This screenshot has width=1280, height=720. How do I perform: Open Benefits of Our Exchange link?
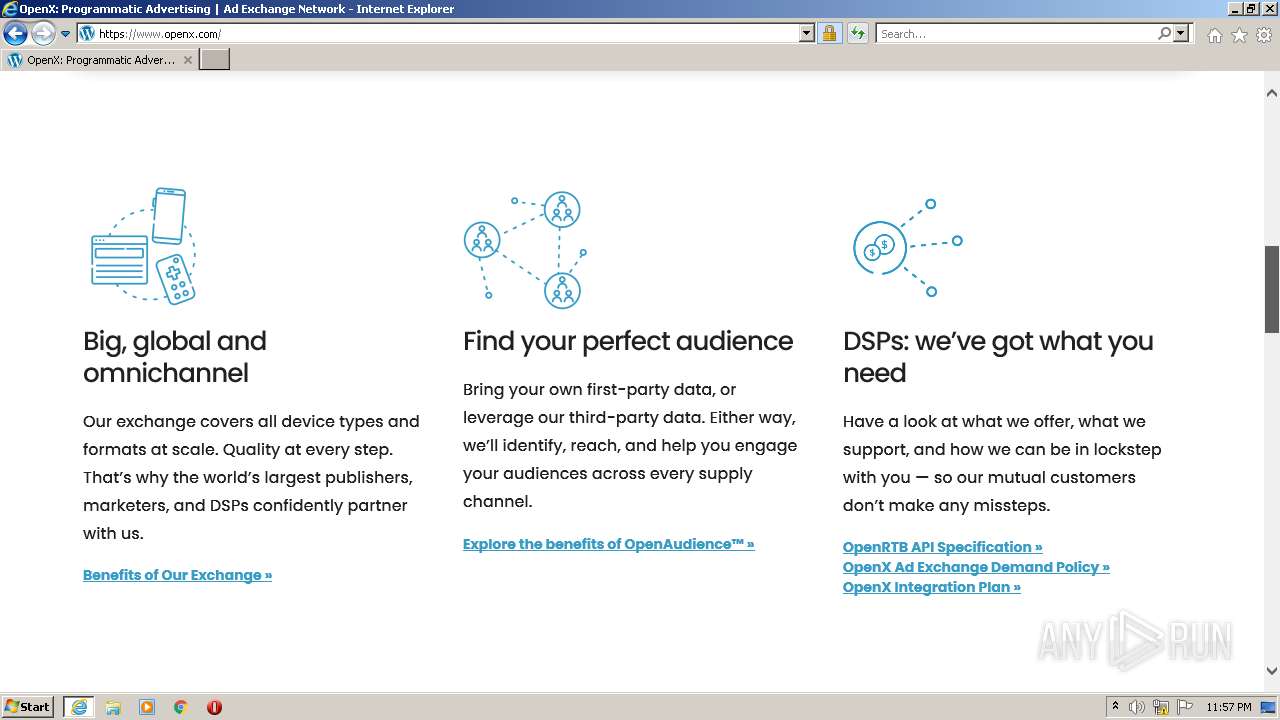click(177, 575)
